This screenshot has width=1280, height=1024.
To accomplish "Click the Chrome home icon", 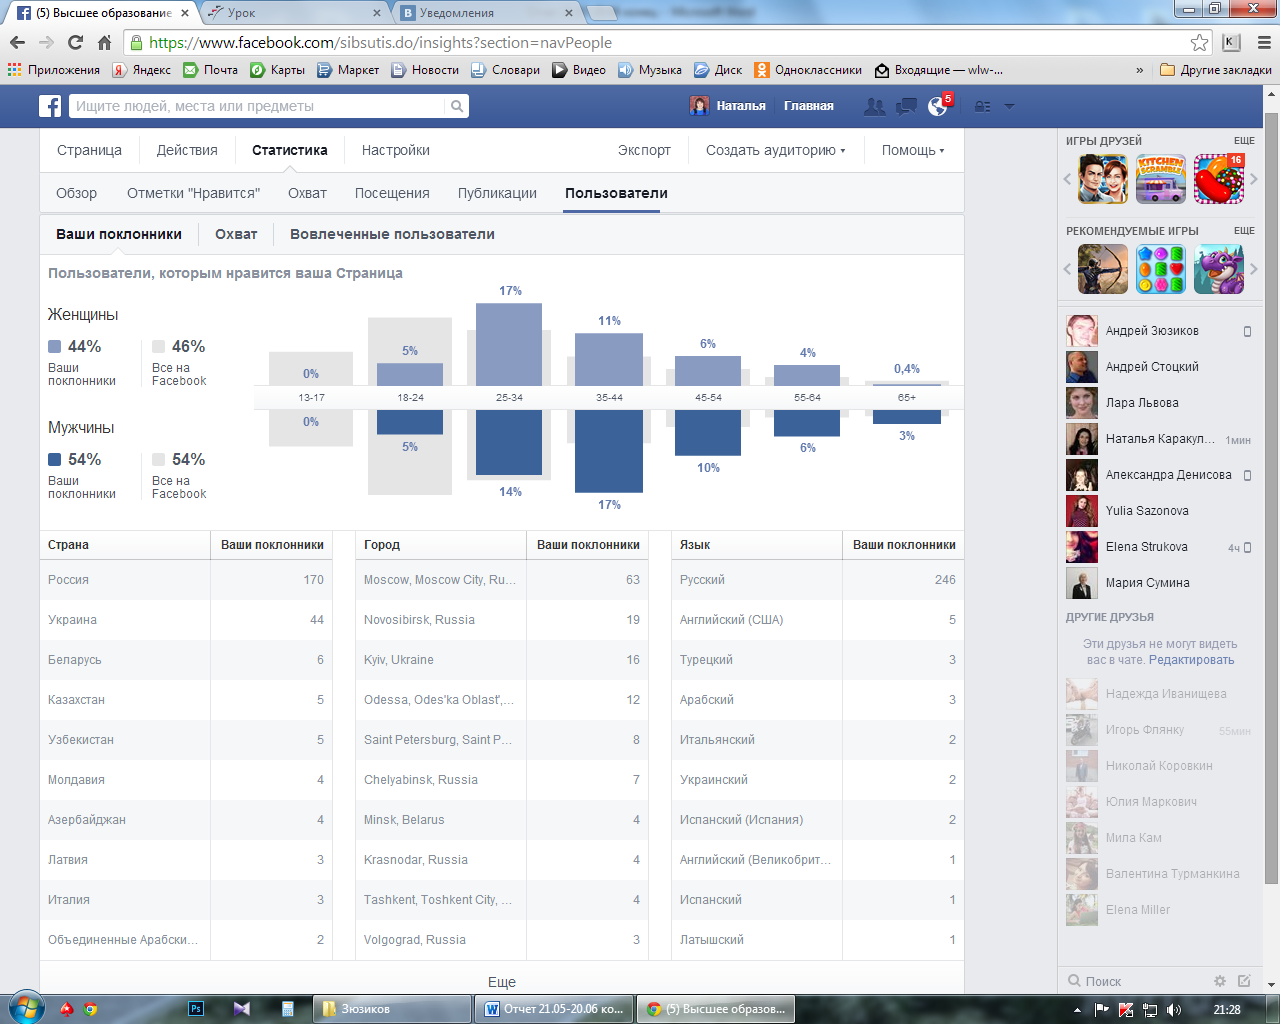I will pos(104,42).
